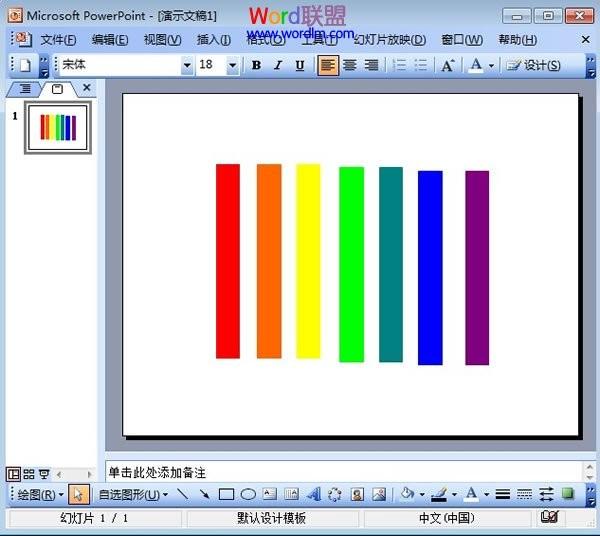The height and width of the screenshot is (536, 600).
Task: Open the 设计(S) design pane
Action: click(x=533, y=65)
